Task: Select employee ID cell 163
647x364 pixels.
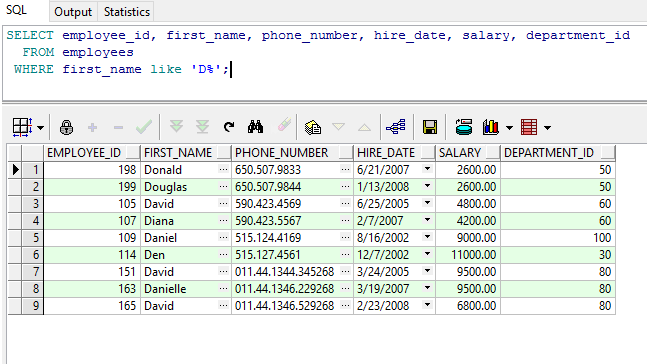Action: tap(92, 289)
